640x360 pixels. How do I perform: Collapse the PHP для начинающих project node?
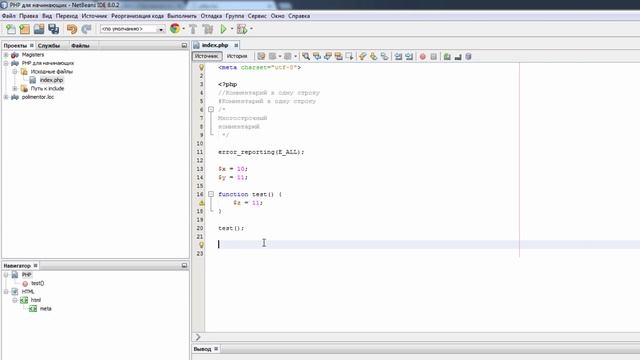coord(6,63)
